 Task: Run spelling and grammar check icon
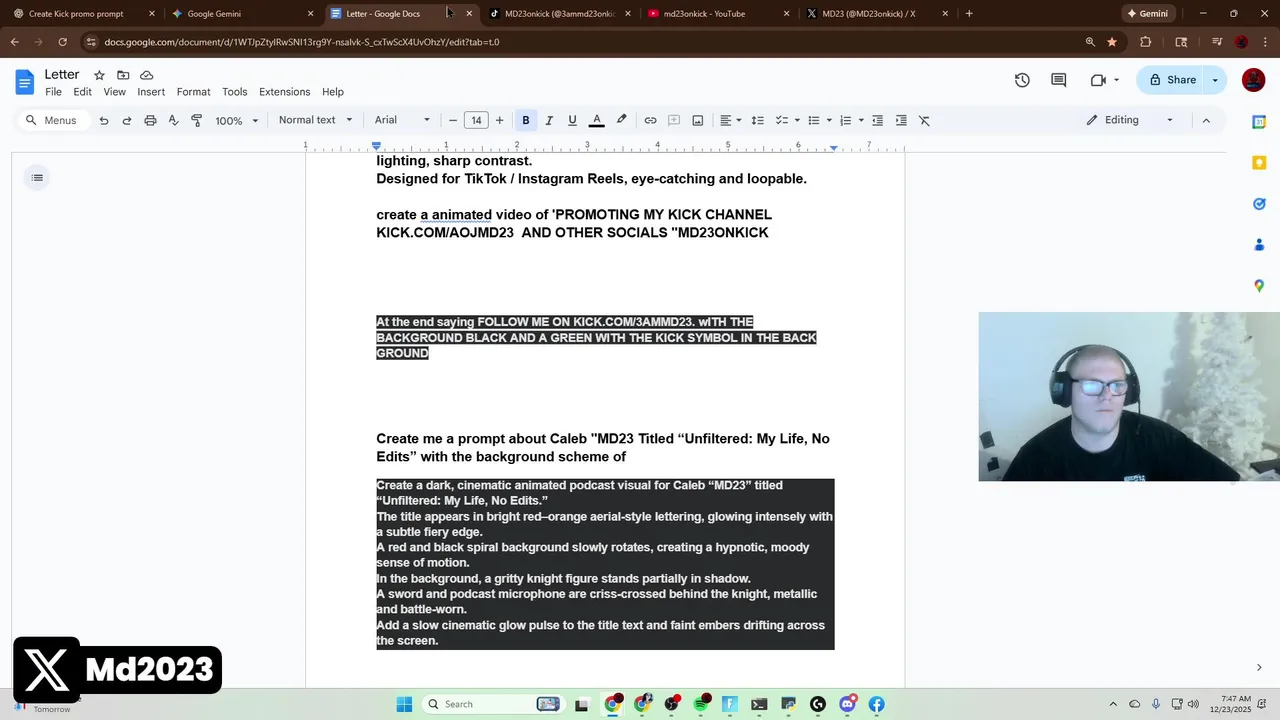coord(173,120)
